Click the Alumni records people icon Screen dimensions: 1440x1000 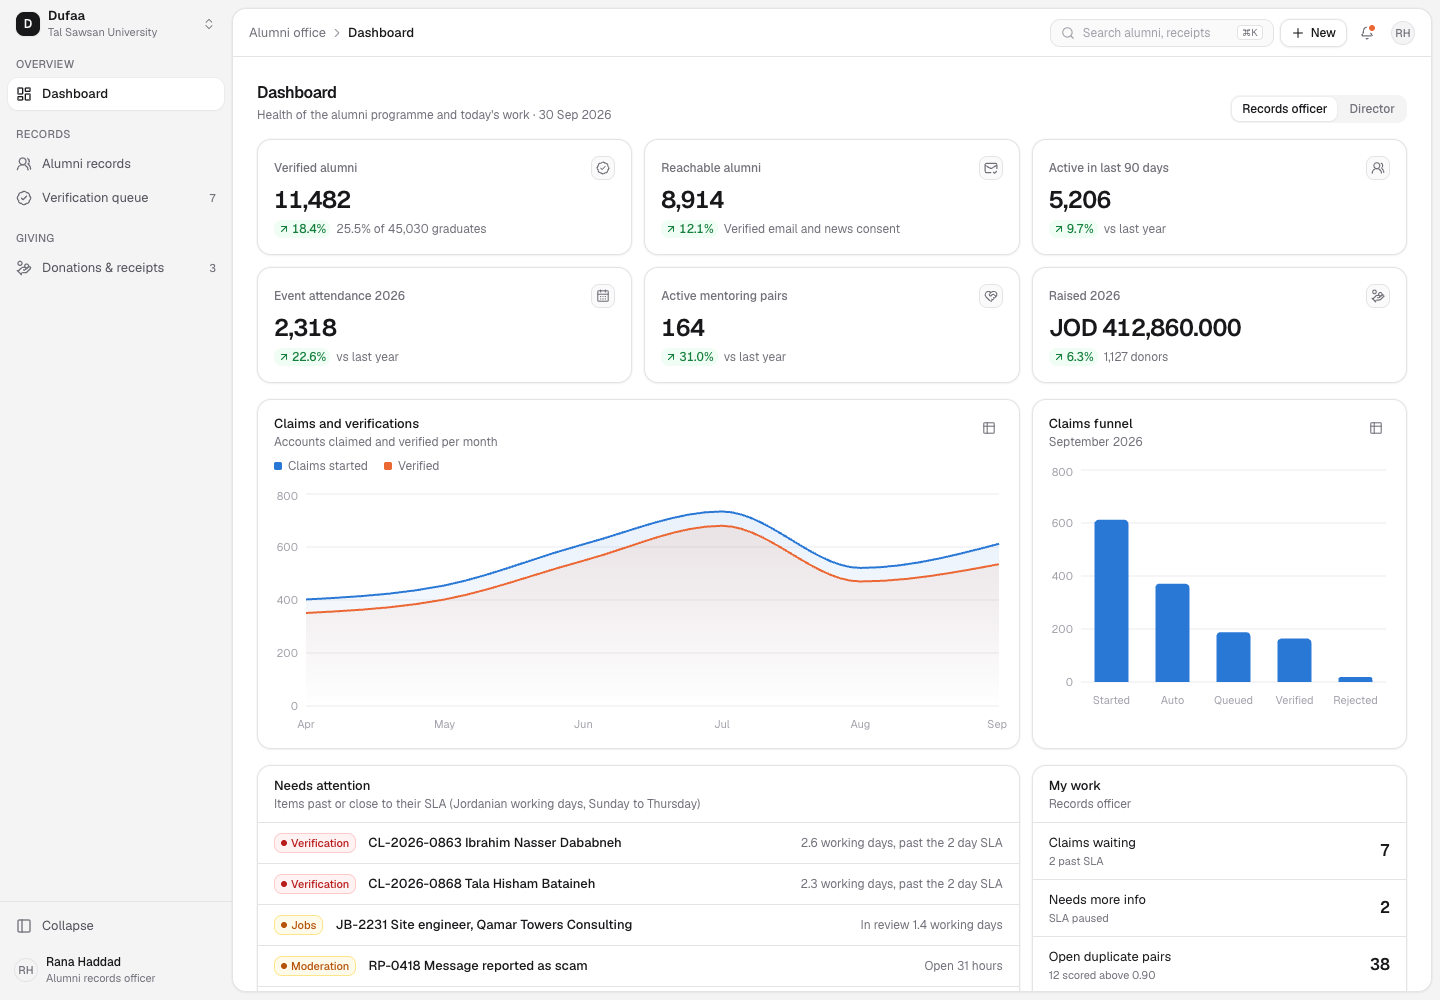pos(24,164)
